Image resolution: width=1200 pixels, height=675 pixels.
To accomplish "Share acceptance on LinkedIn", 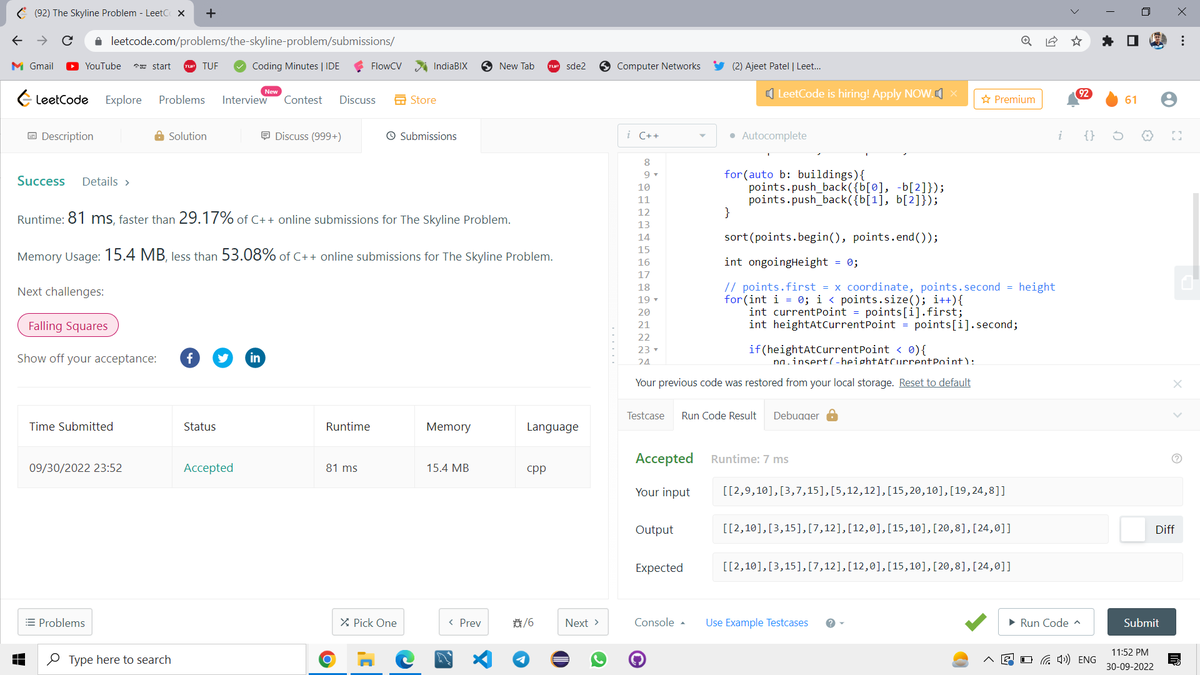I will click(x=254, y=358).
